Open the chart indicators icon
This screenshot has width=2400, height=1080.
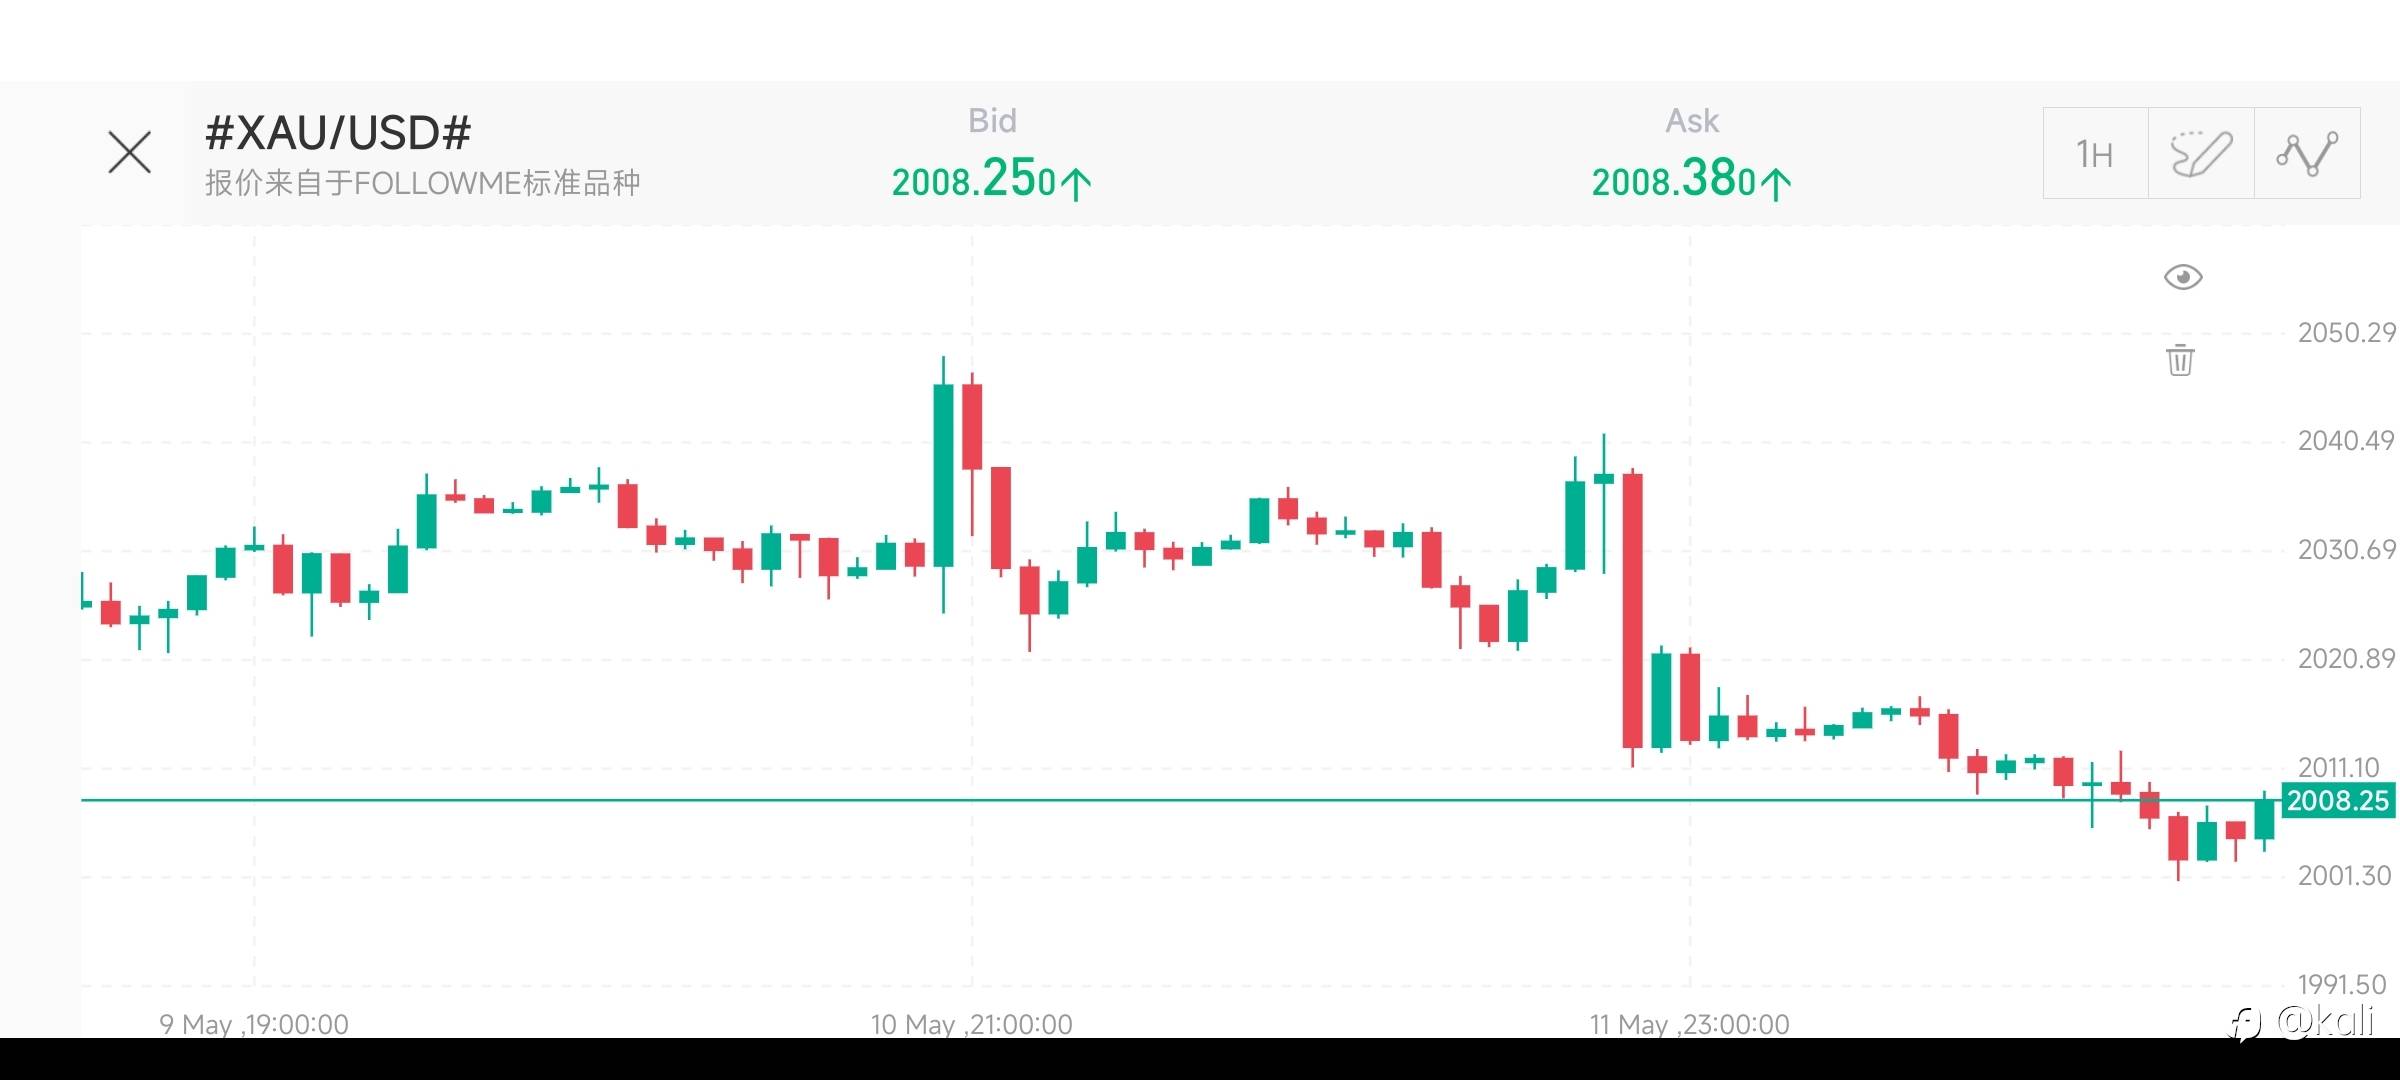2307,154
